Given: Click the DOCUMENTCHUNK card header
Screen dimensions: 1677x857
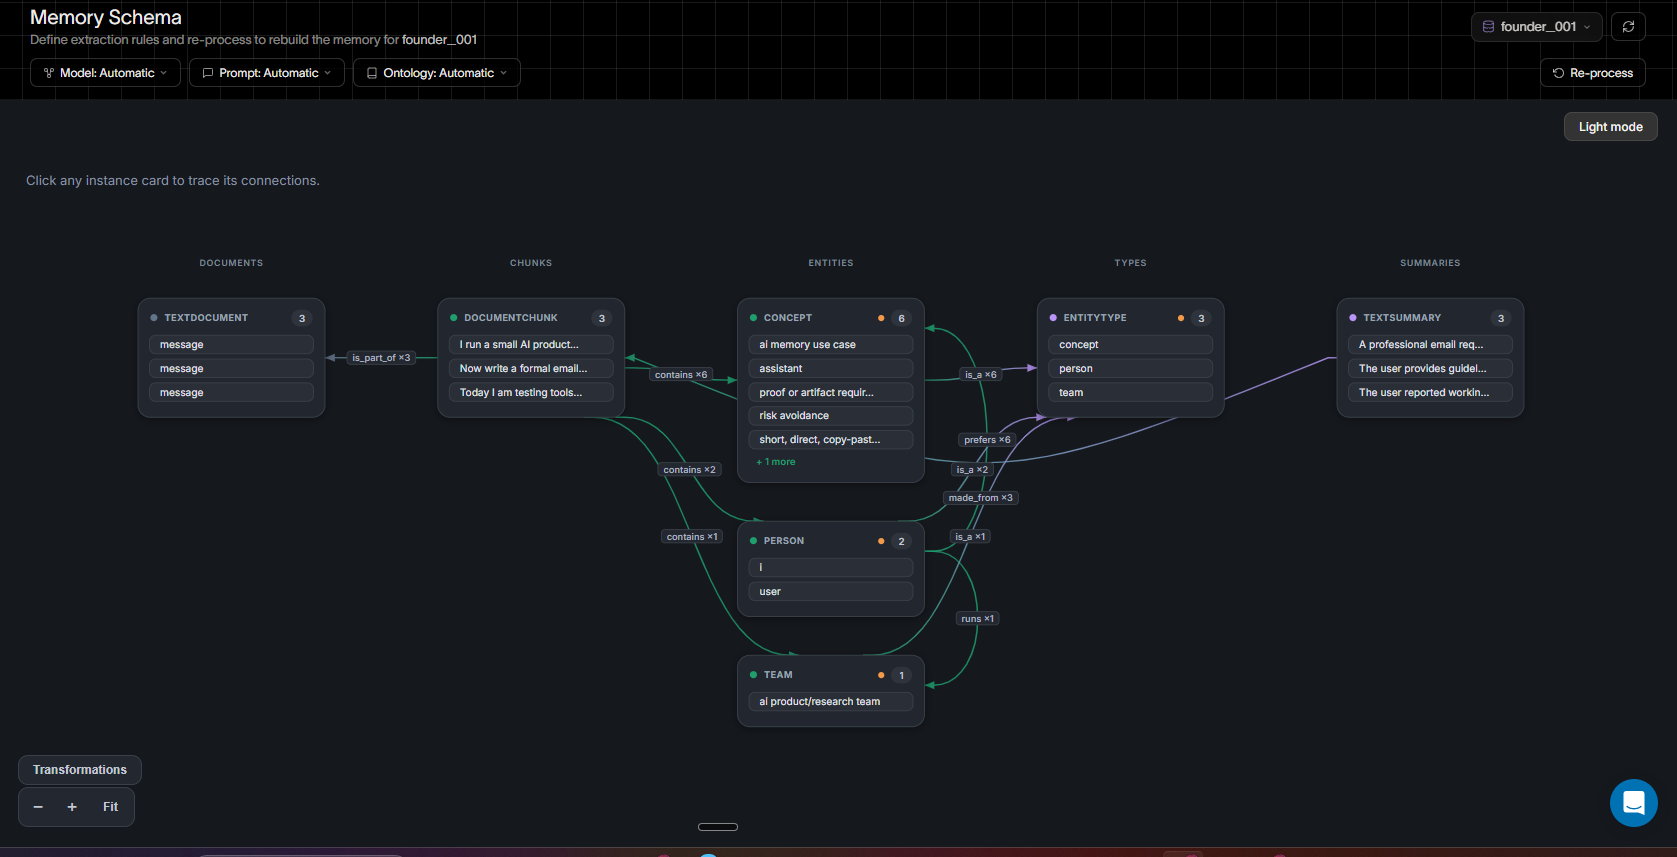Looking at the screenshot, I should [x=531, y=318].
